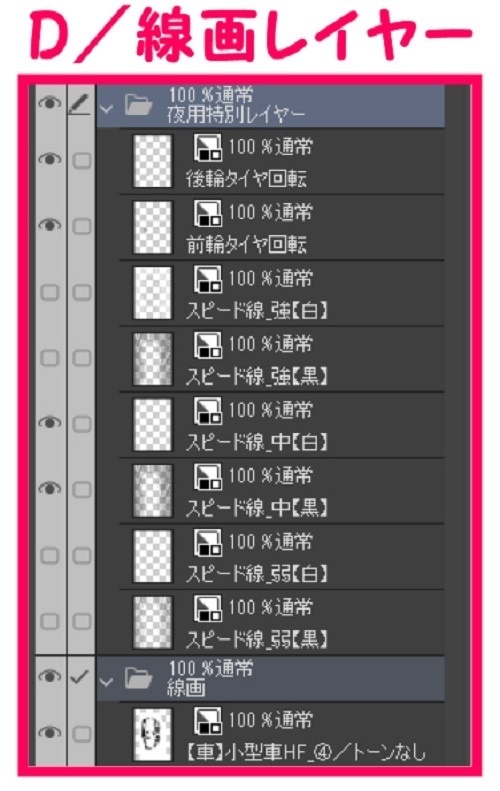The height and width of the screenshot is (791, 500).
Task: Toggle the checkmark next to 線画 folder
Action: [x=81, y=676]
